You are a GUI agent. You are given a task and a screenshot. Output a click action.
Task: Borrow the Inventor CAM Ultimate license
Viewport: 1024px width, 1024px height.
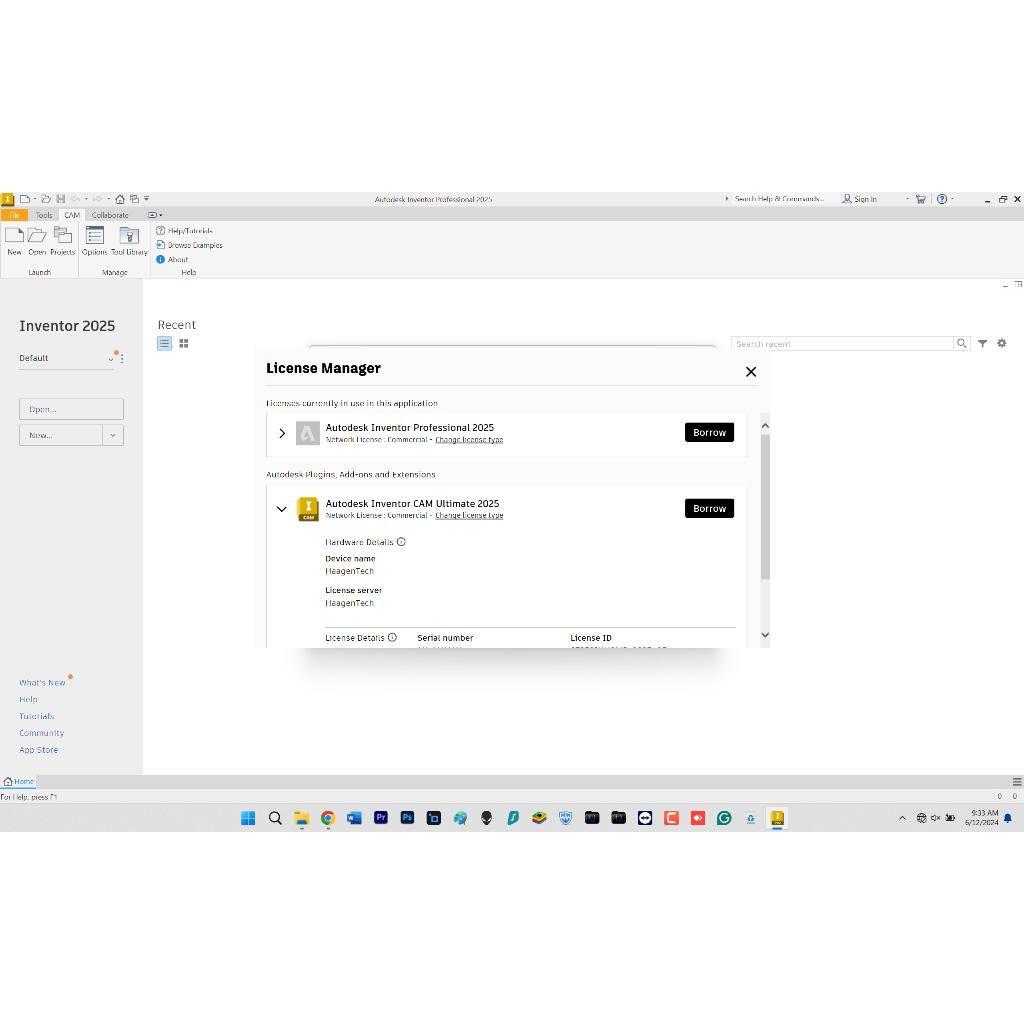[709, 509]
